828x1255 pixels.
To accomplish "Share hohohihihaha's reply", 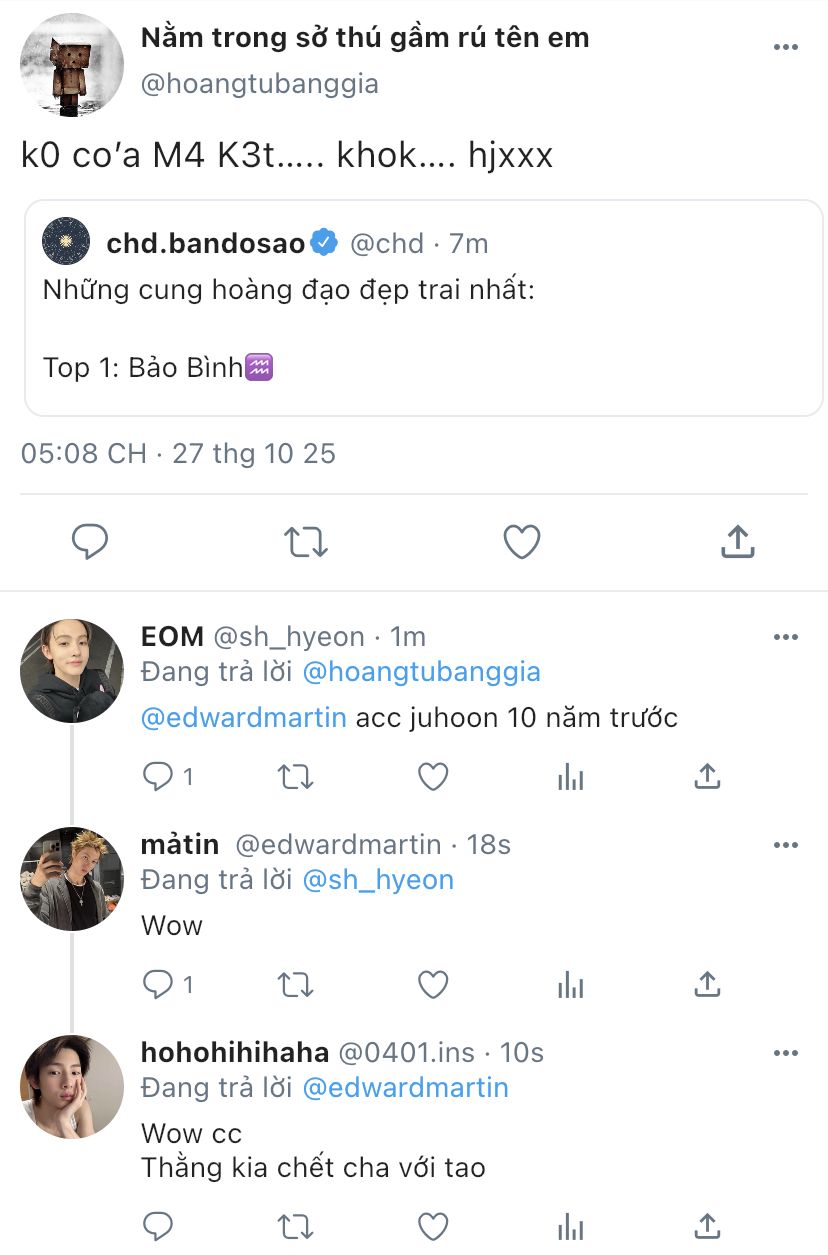I will [x=707, y=1226].
